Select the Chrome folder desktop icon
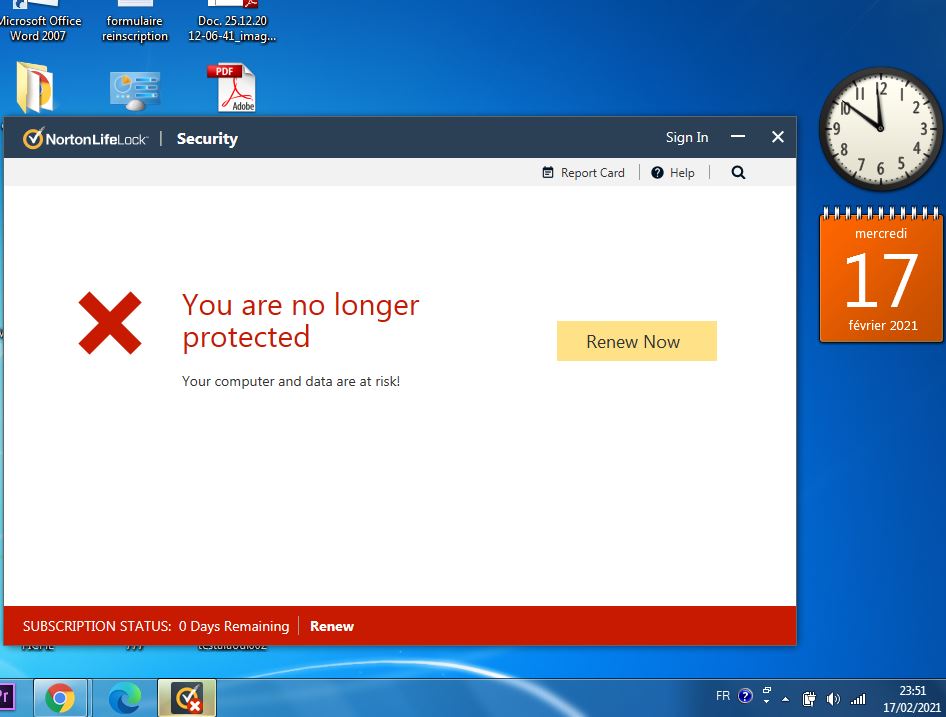Screen dimensions: 946x717 [35, 88]
